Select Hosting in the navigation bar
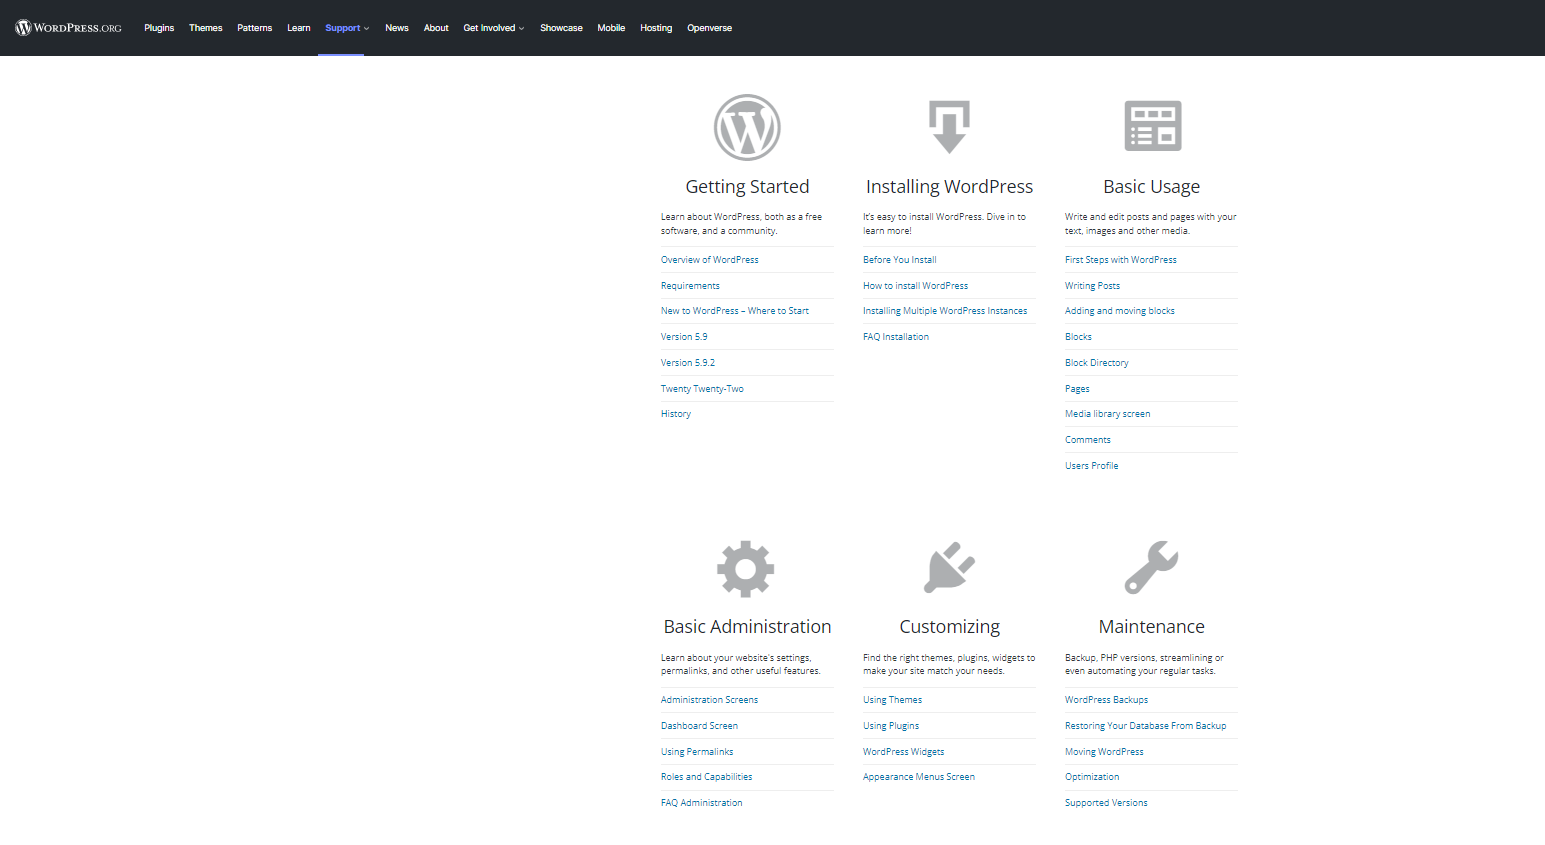The image size is (1545, 845). tap(656, 28)
